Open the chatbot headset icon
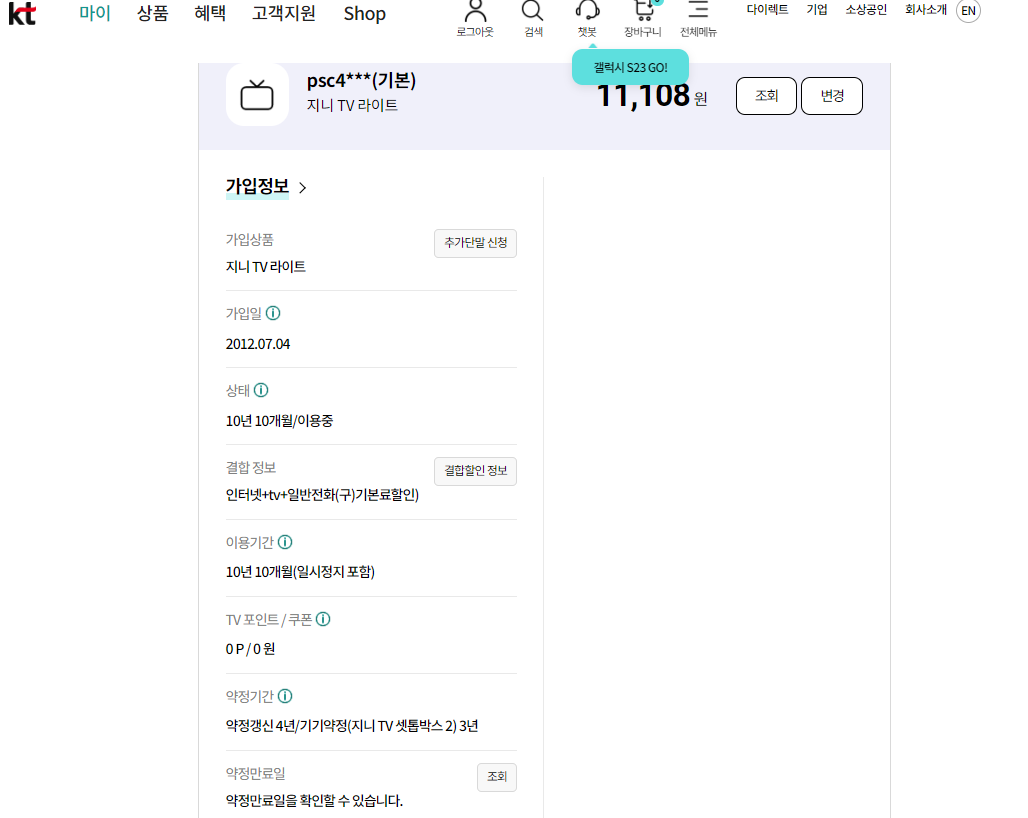 (587, 11)
